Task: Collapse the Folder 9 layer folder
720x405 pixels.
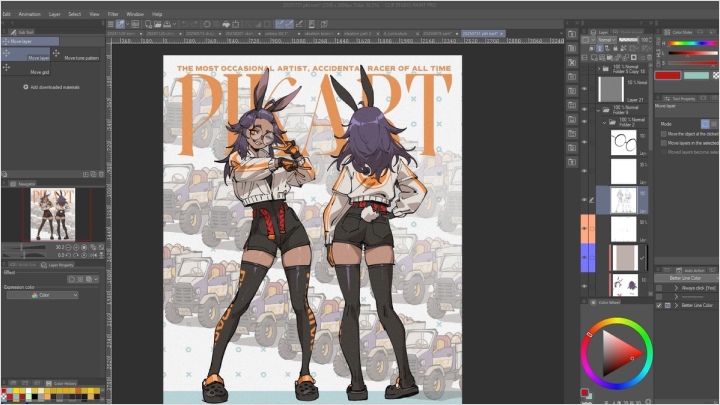Action: (598, 110)
